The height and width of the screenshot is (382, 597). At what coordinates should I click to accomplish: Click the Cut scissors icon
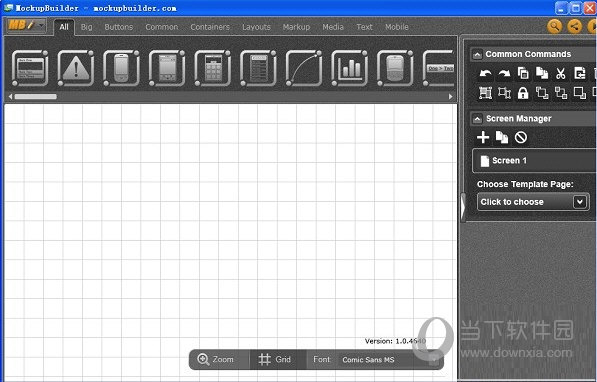tap(560, 73)
